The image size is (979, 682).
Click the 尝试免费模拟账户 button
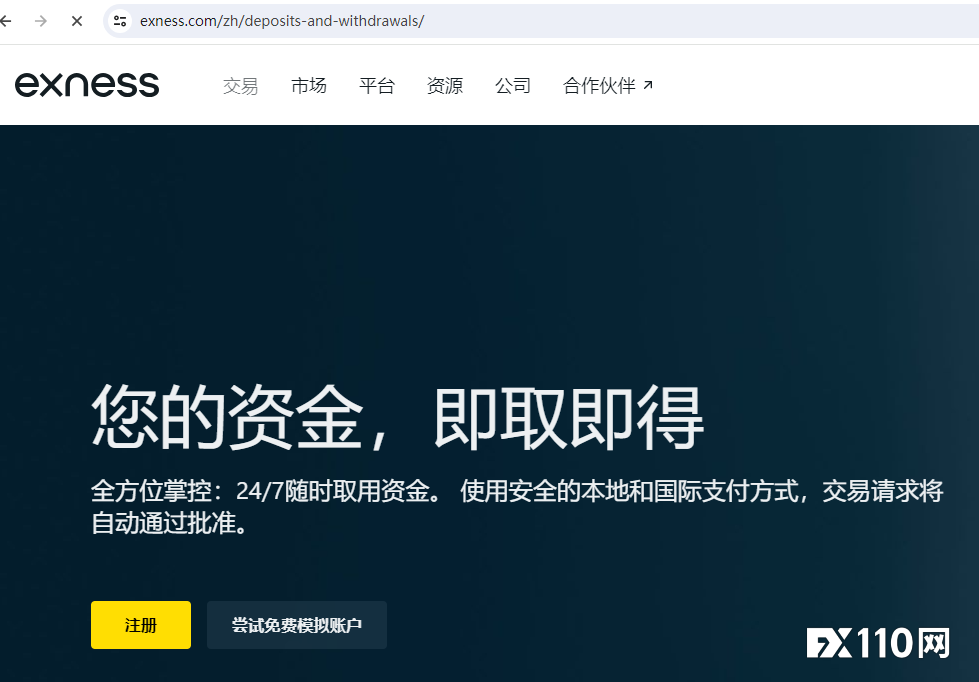[297, 625]
